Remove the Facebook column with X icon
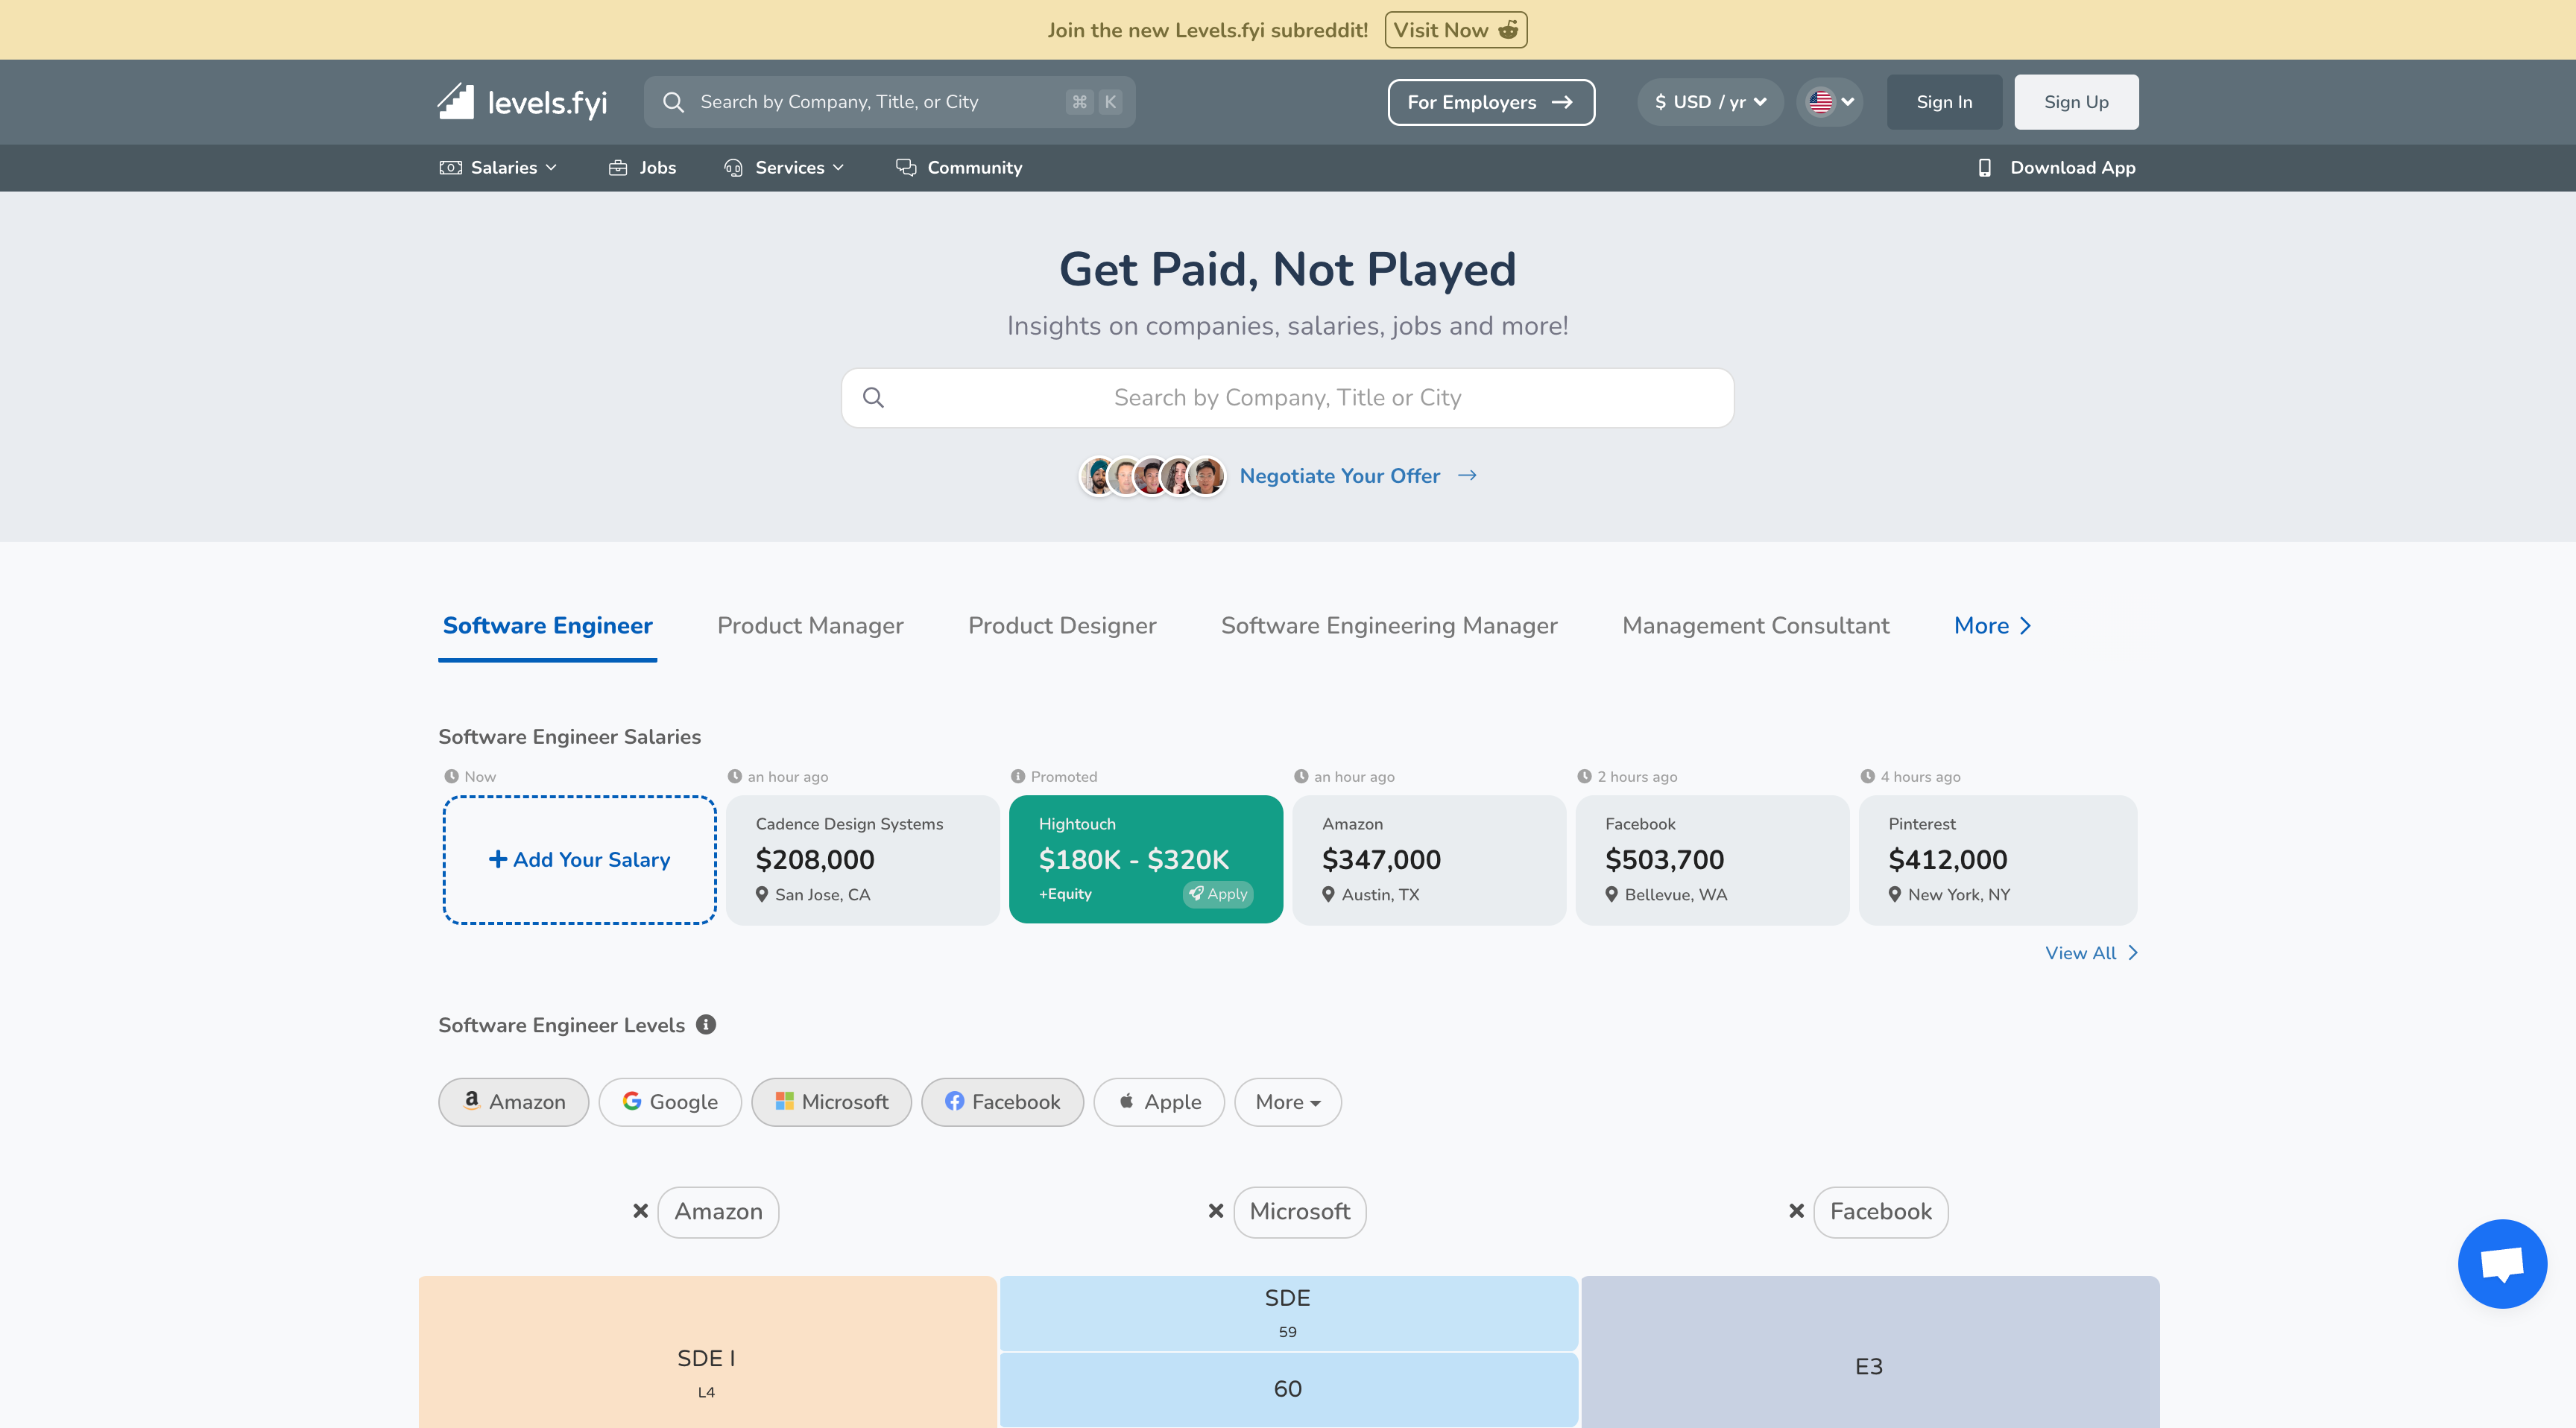The image size is (2576, 1428). click(1797, 1211)
